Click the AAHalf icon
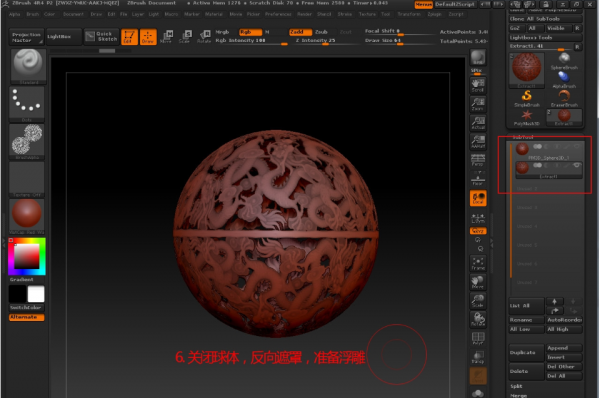 pyautogui.click(x=478, y=142)
